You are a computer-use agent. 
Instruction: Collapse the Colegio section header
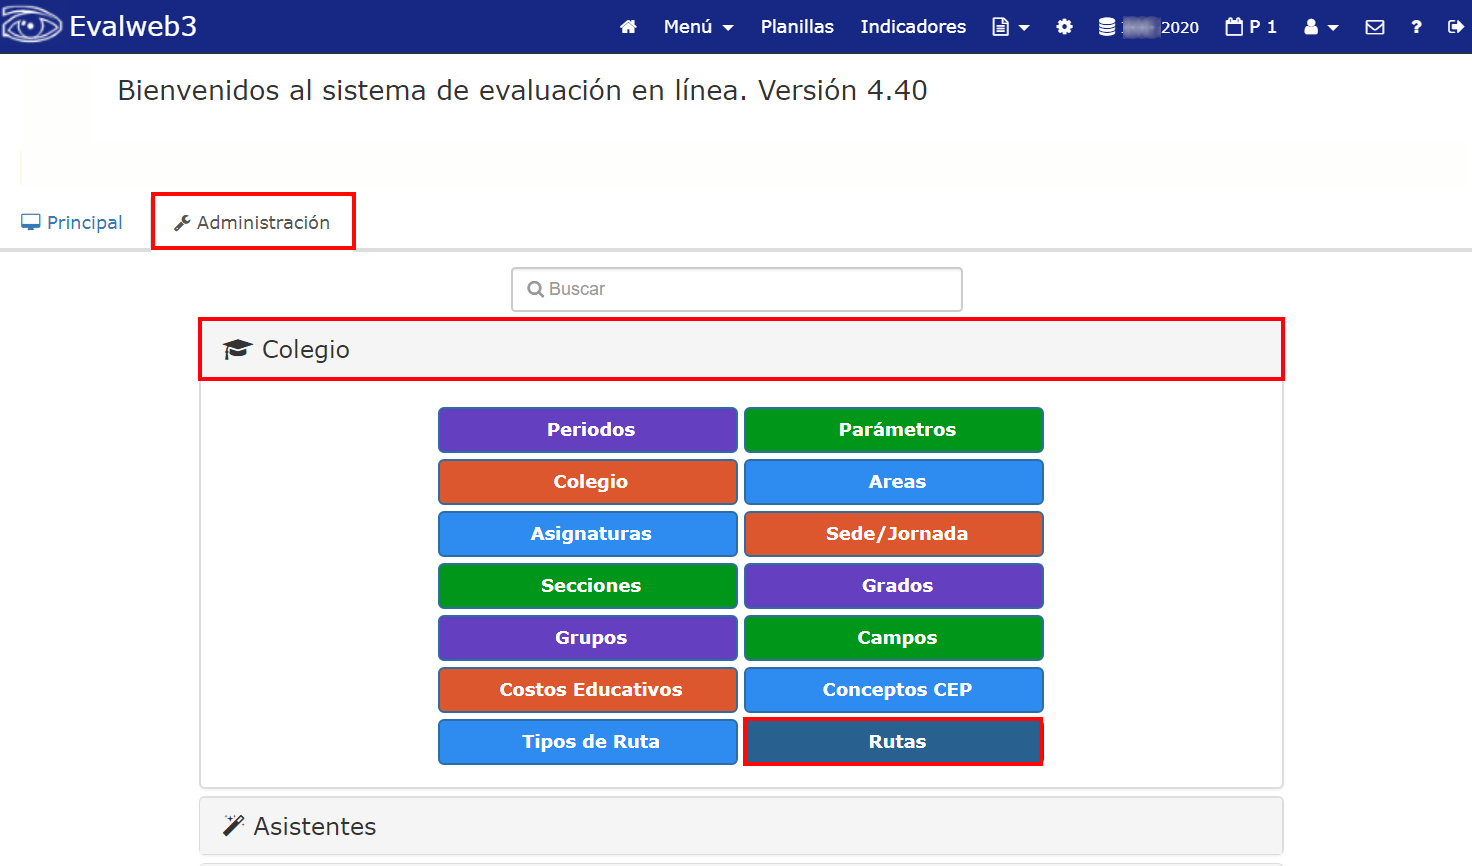click(741, 349)
